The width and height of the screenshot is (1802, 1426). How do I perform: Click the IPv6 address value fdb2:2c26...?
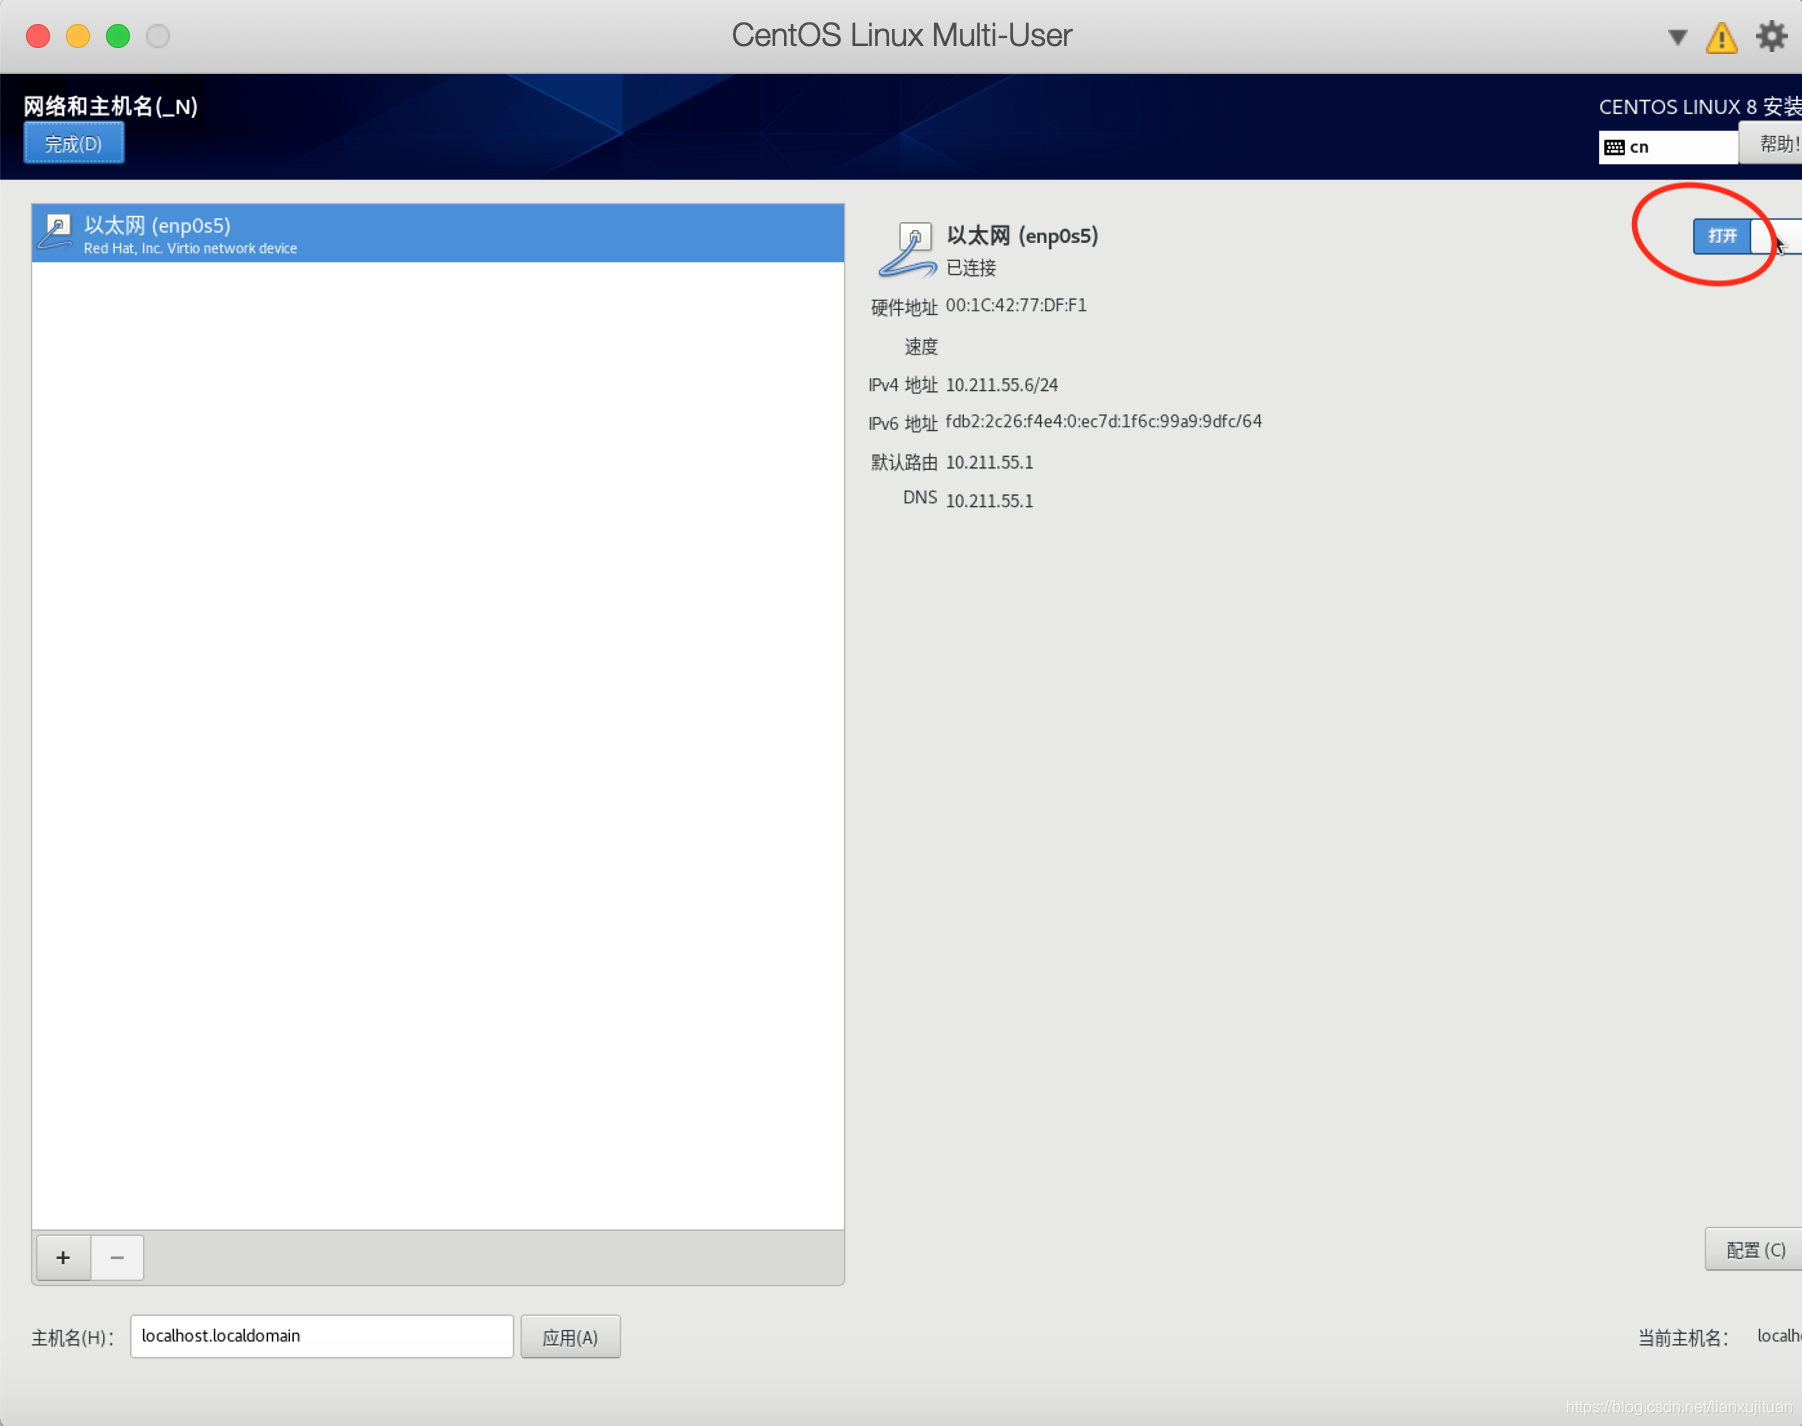(x=1104, y=422)
